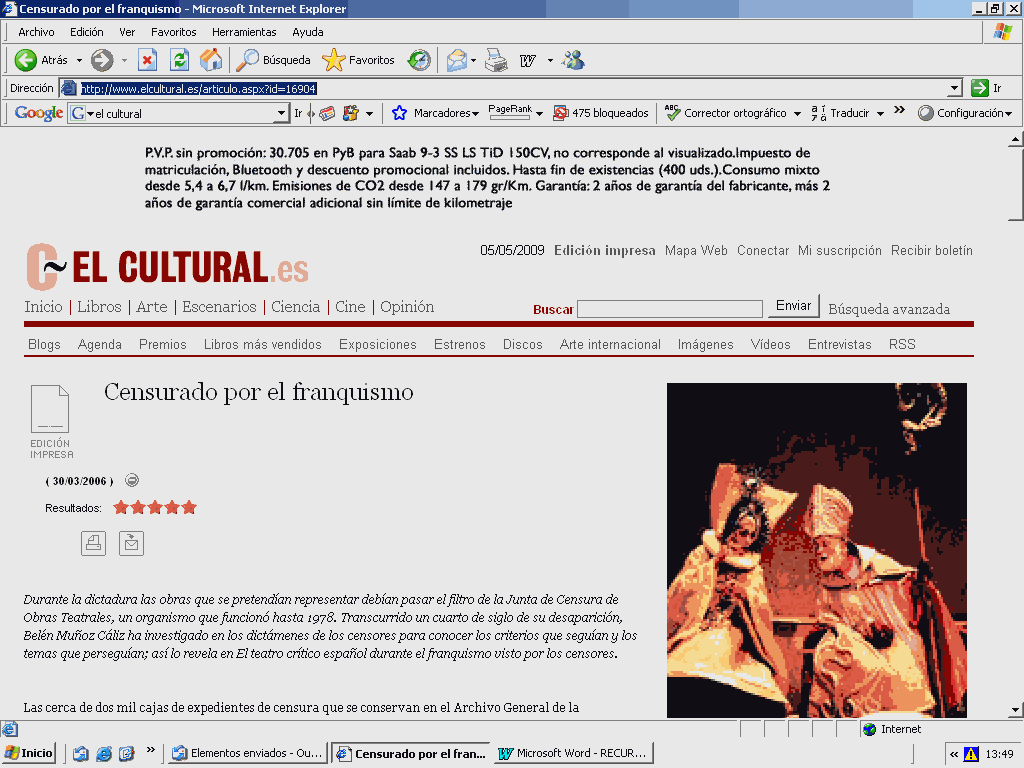Viewport: 1024px width, 768px height.
Task: Open the Libros section link
Action: point(99,307)
